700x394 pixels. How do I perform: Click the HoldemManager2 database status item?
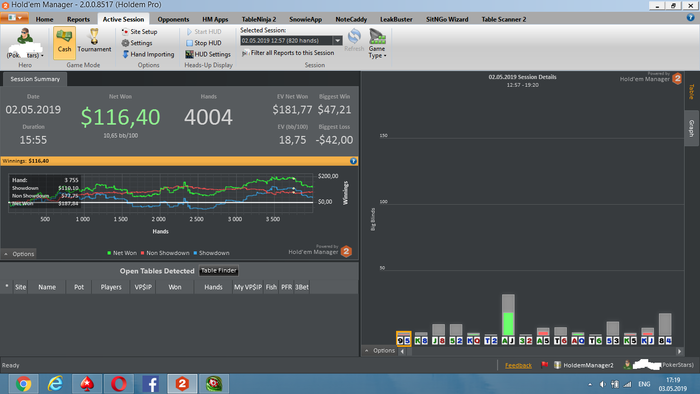tap(584, 365)
